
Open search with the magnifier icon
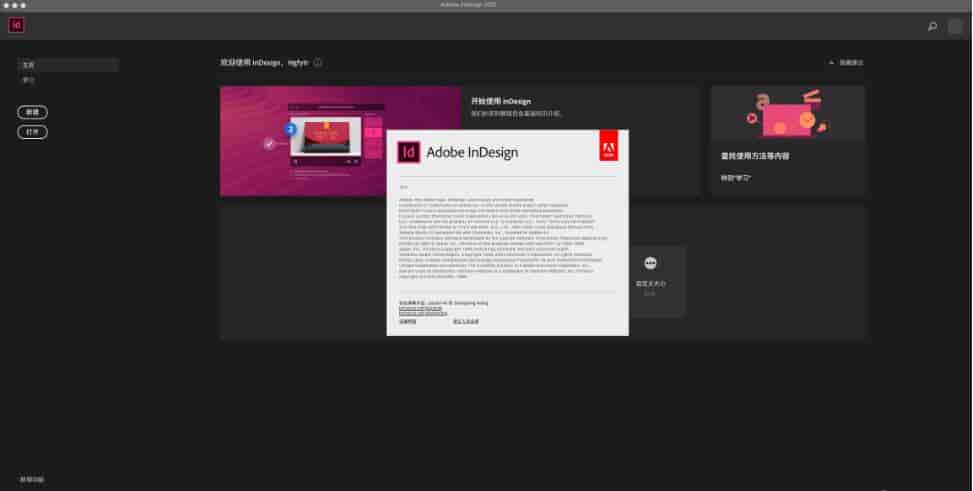coord(932,27)
